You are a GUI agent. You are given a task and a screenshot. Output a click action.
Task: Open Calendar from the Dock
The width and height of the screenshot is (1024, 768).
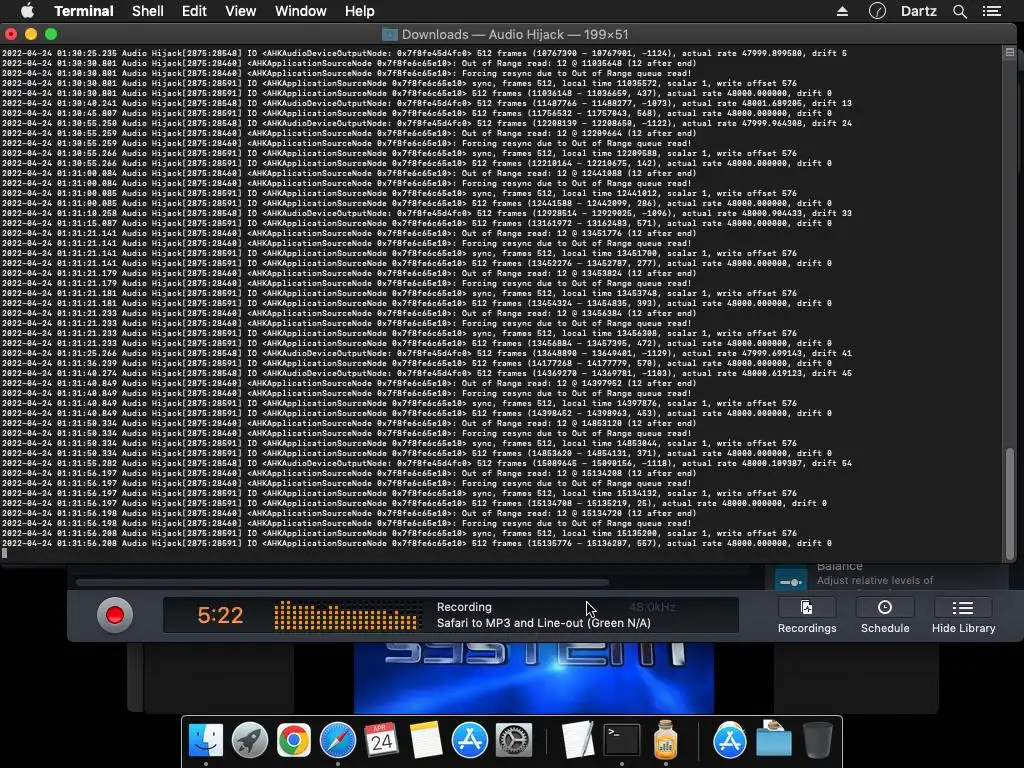[381, 741]
